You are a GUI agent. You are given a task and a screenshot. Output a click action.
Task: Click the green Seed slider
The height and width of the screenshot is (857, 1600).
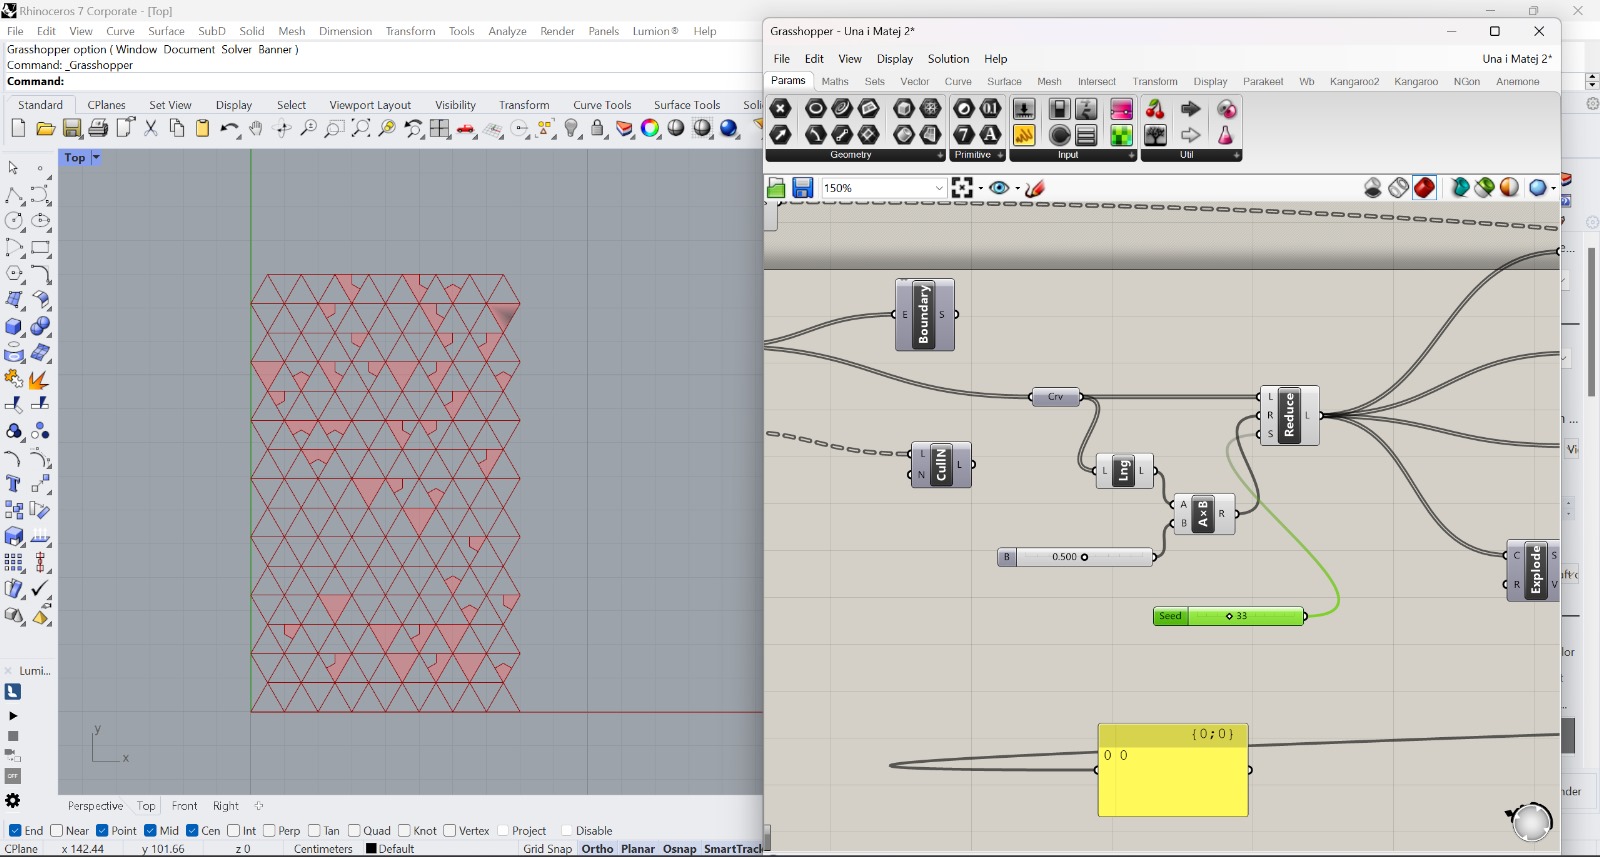pyautogui.click(x=1229, y=616)
